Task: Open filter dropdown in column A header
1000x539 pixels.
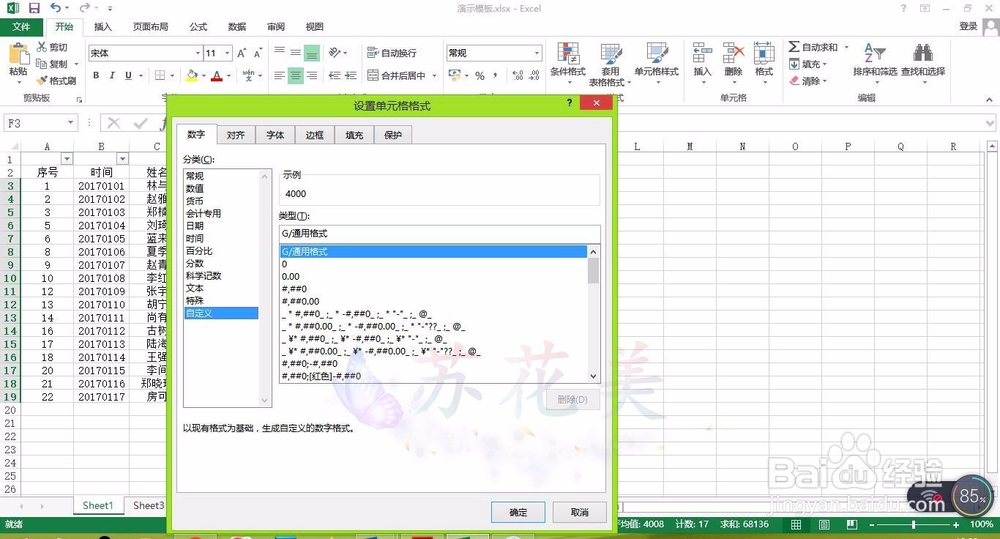Action: (x=66, y=159)
